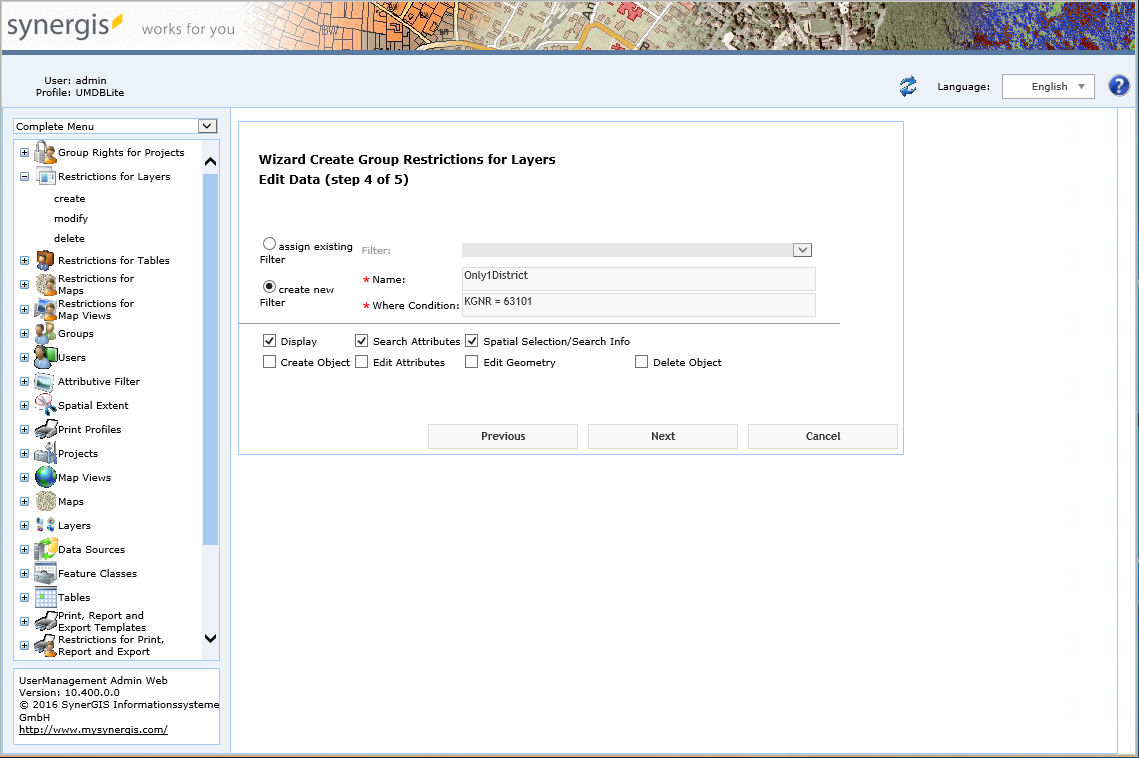The width and height of the screenshot is (1139, 758).
Task: Click the Map Views globe icon
Action: coord(44,477)
